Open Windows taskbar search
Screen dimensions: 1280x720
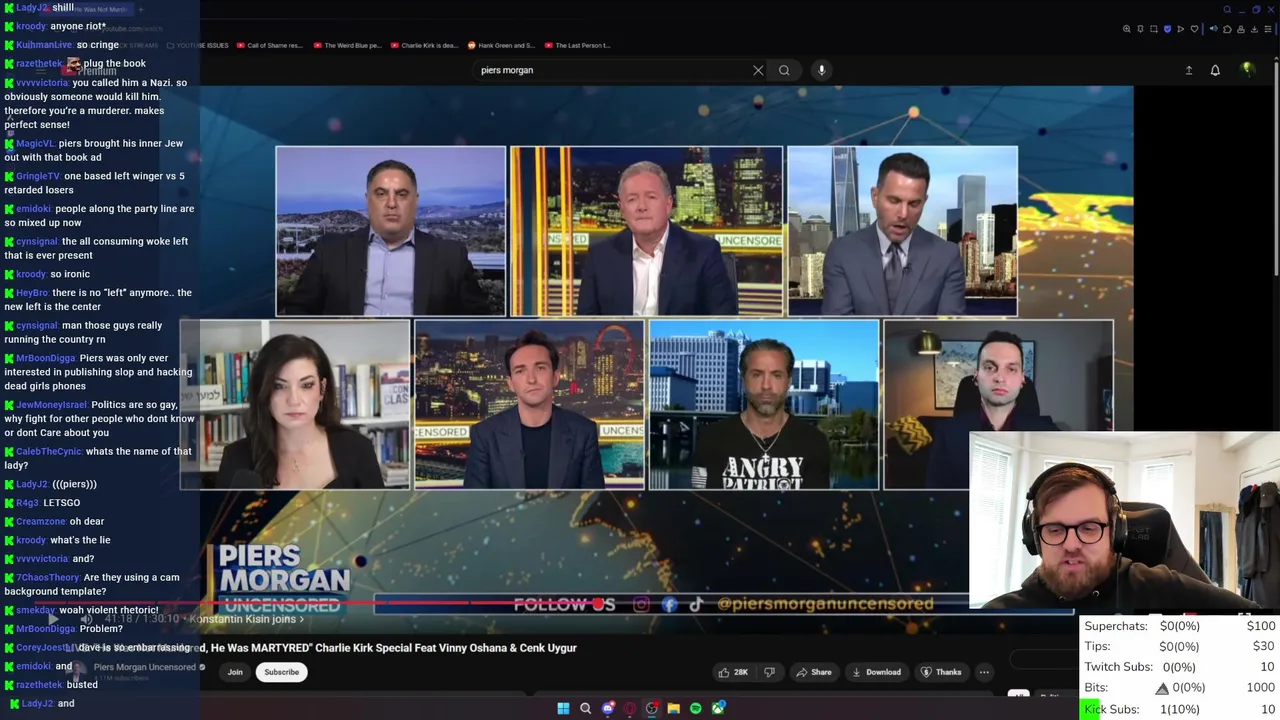point(585,709)
